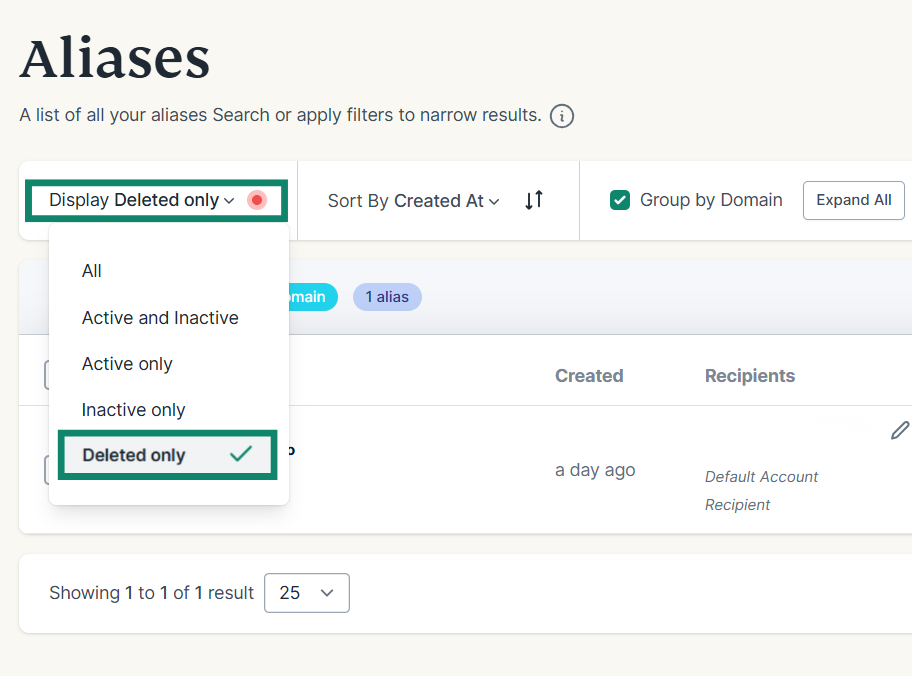
Task: Click the Recipients column header
Action: tap(750, 376)
